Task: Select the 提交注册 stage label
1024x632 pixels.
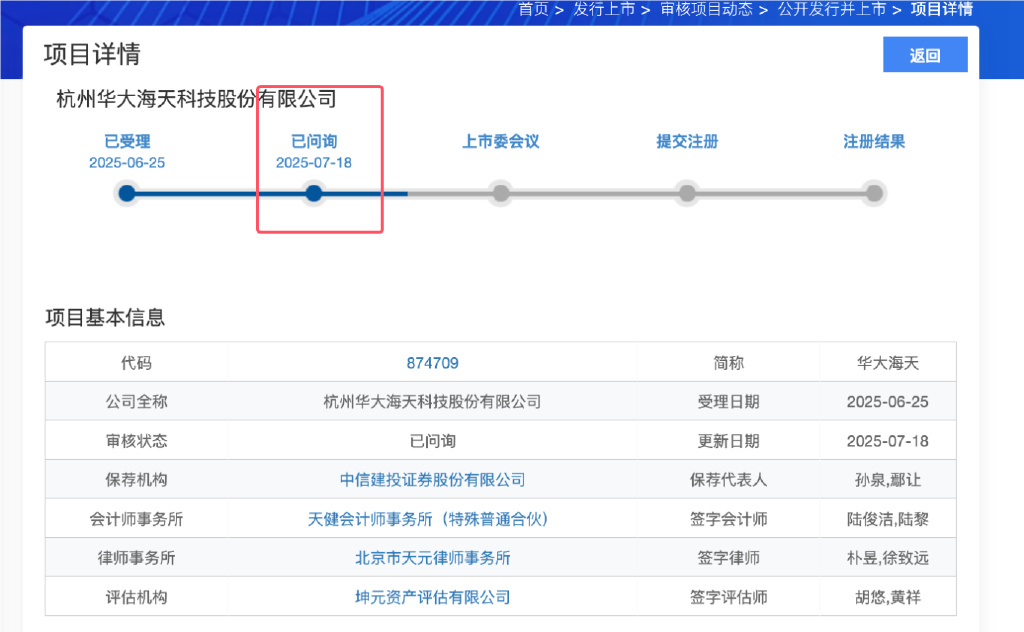Action: tap(687, 142)
